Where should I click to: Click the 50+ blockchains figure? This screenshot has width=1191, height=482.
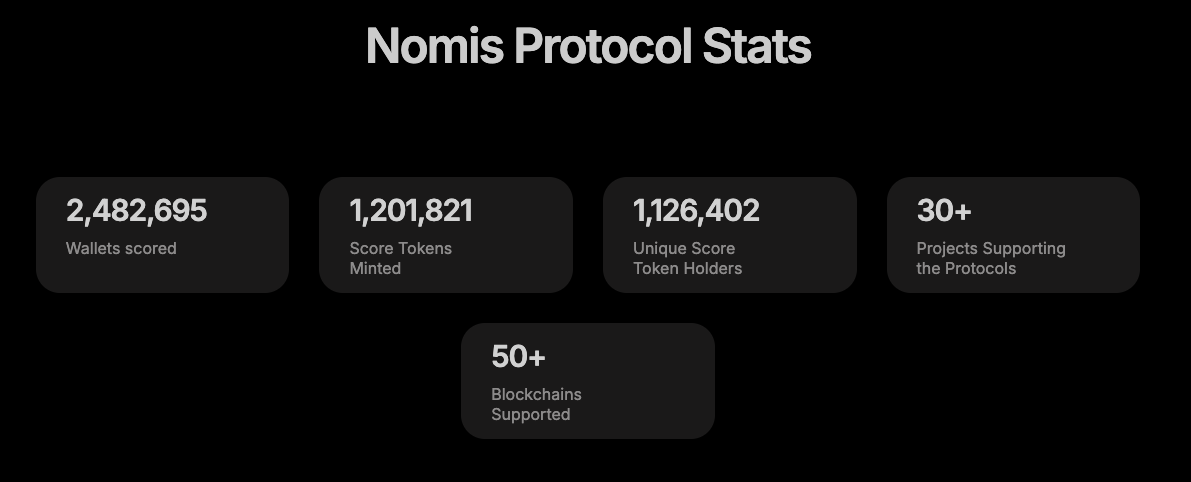pos(518,357)
